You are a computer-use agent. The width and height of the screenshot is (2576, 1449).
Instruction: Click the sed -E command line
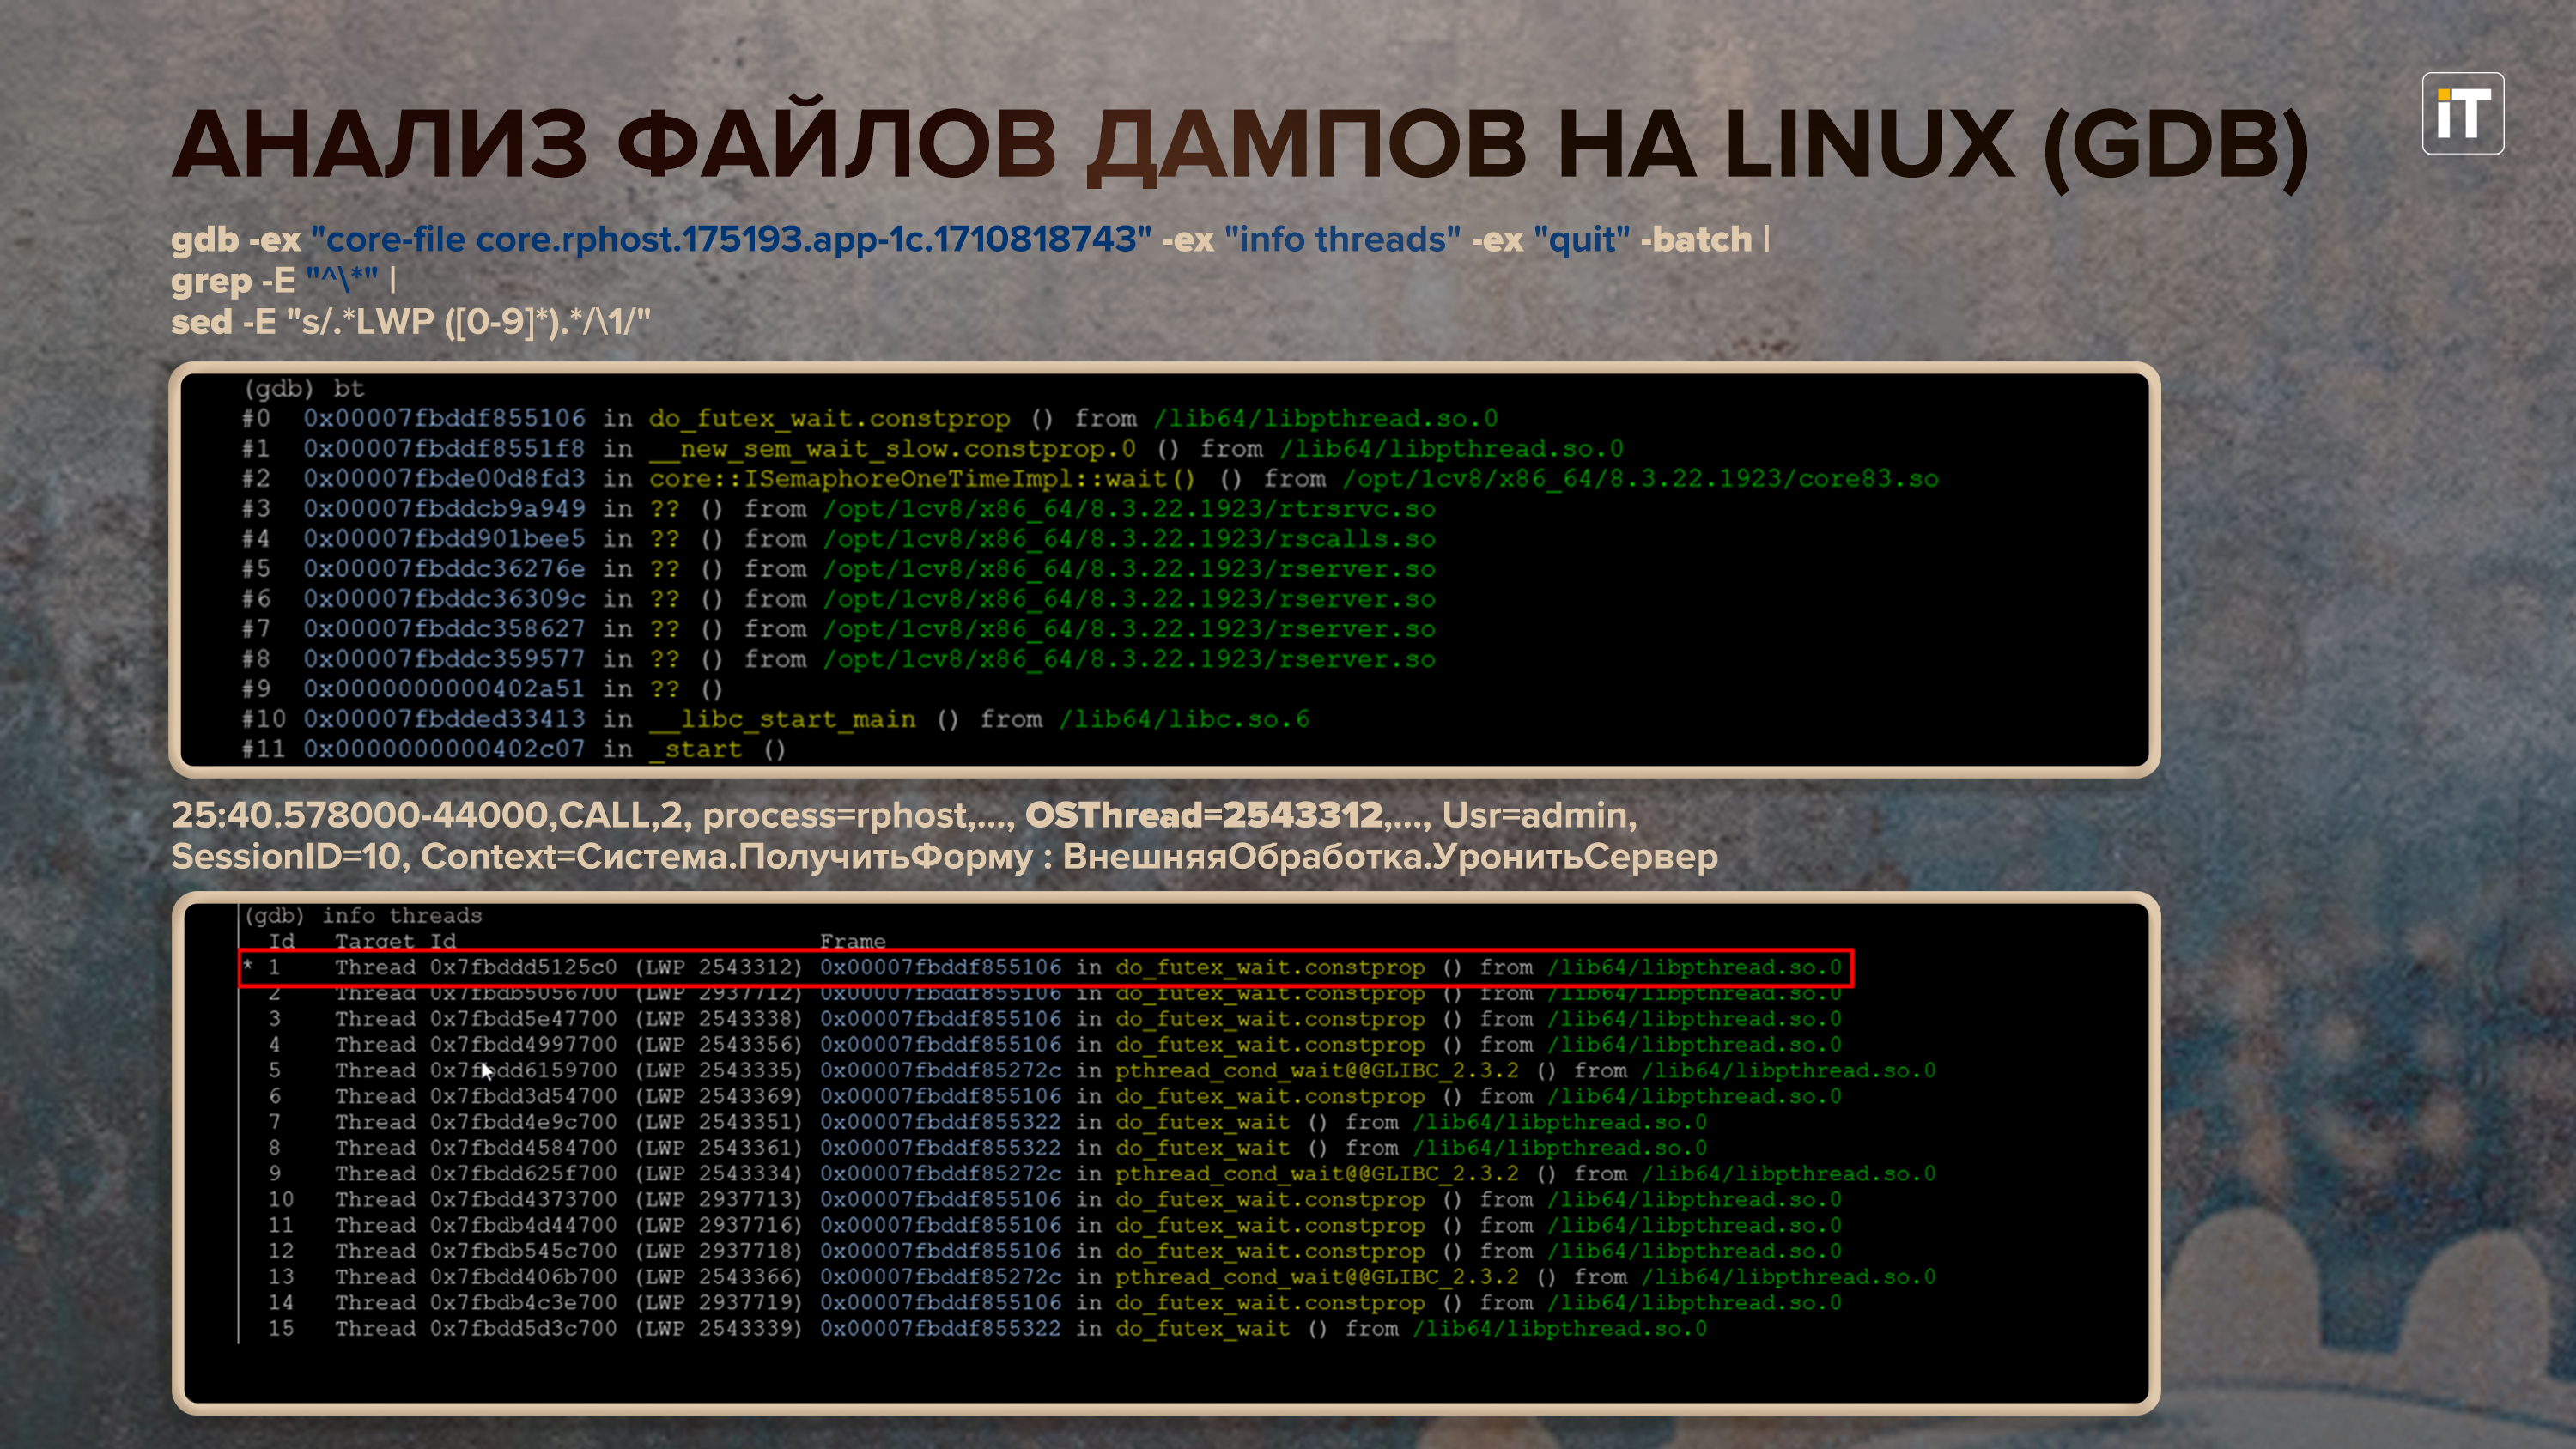tap(410, 322)
